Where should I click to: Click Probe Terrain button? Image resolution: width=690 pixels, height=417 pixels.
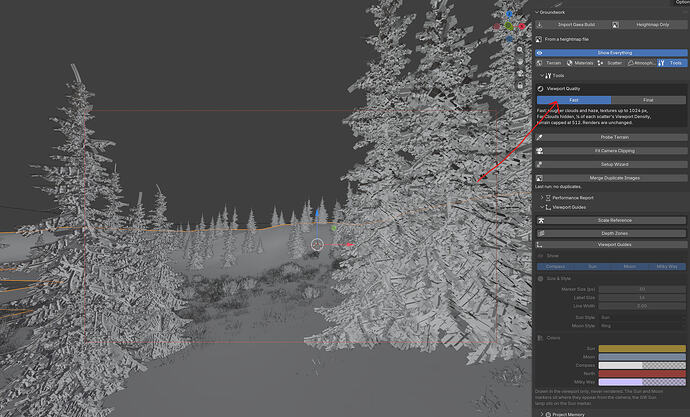tap(611, 137)
